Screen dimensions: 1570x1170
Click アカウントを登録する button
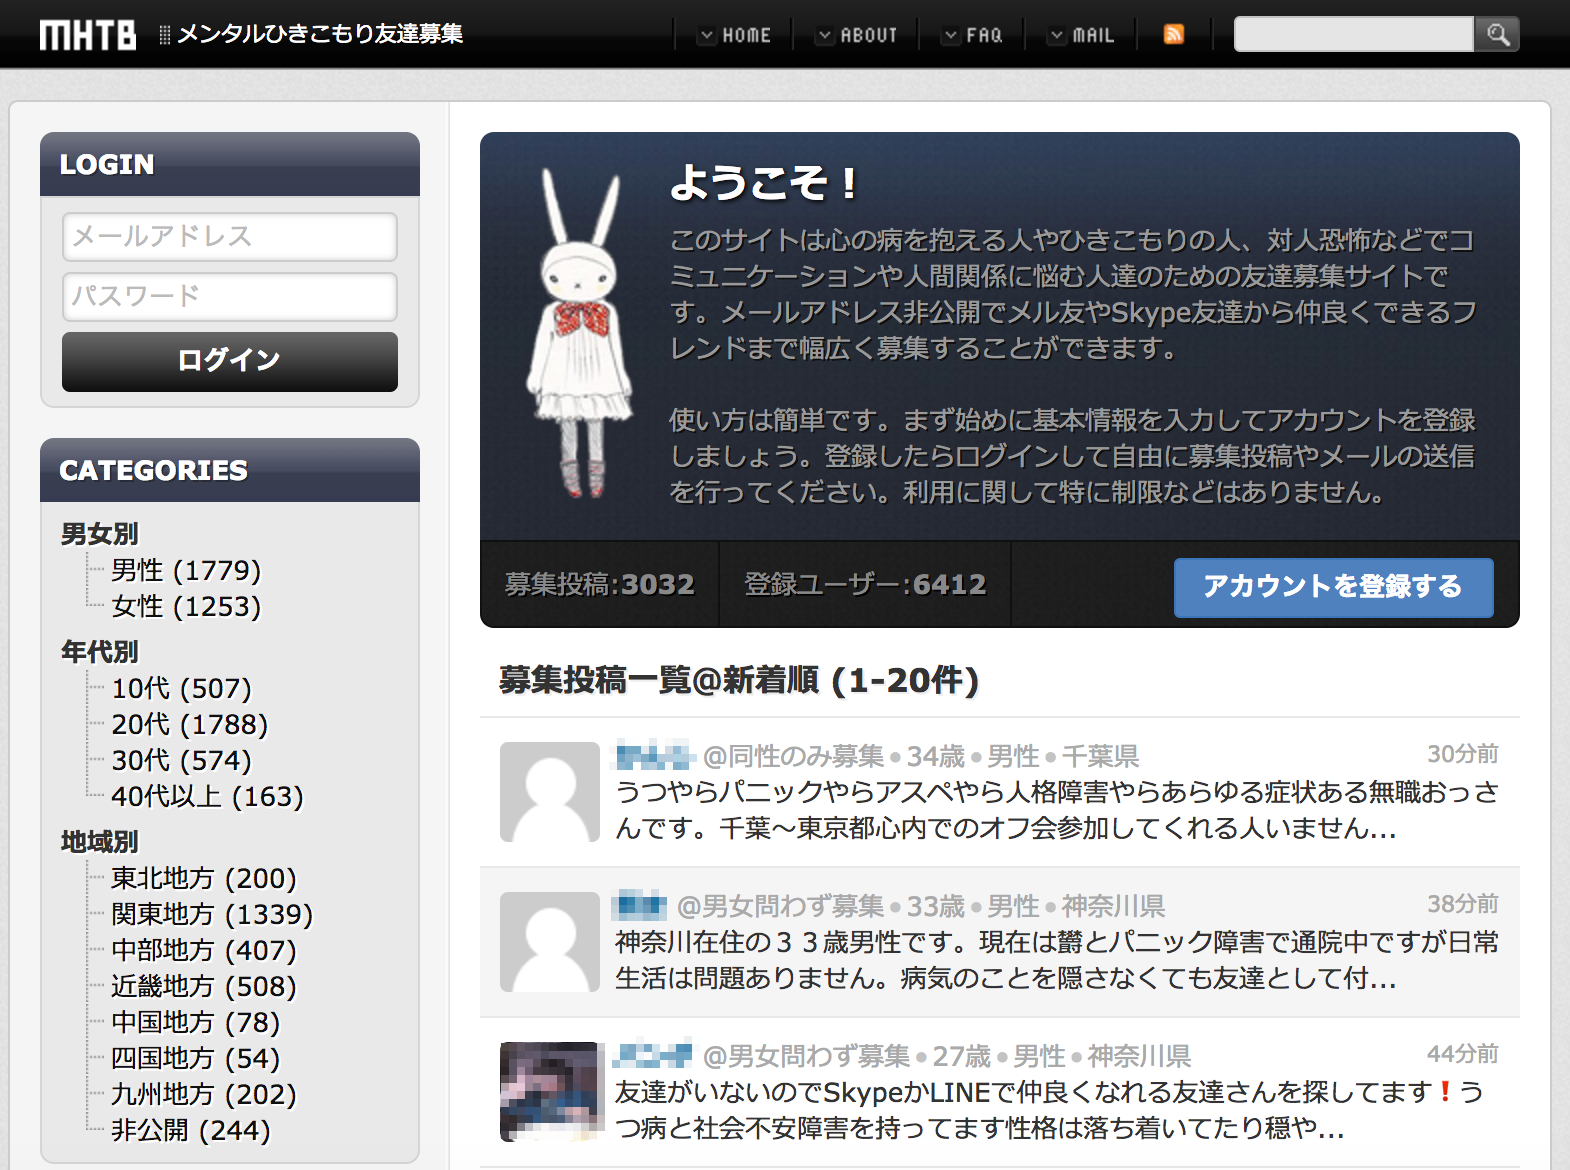click(x=1333, y=587)
